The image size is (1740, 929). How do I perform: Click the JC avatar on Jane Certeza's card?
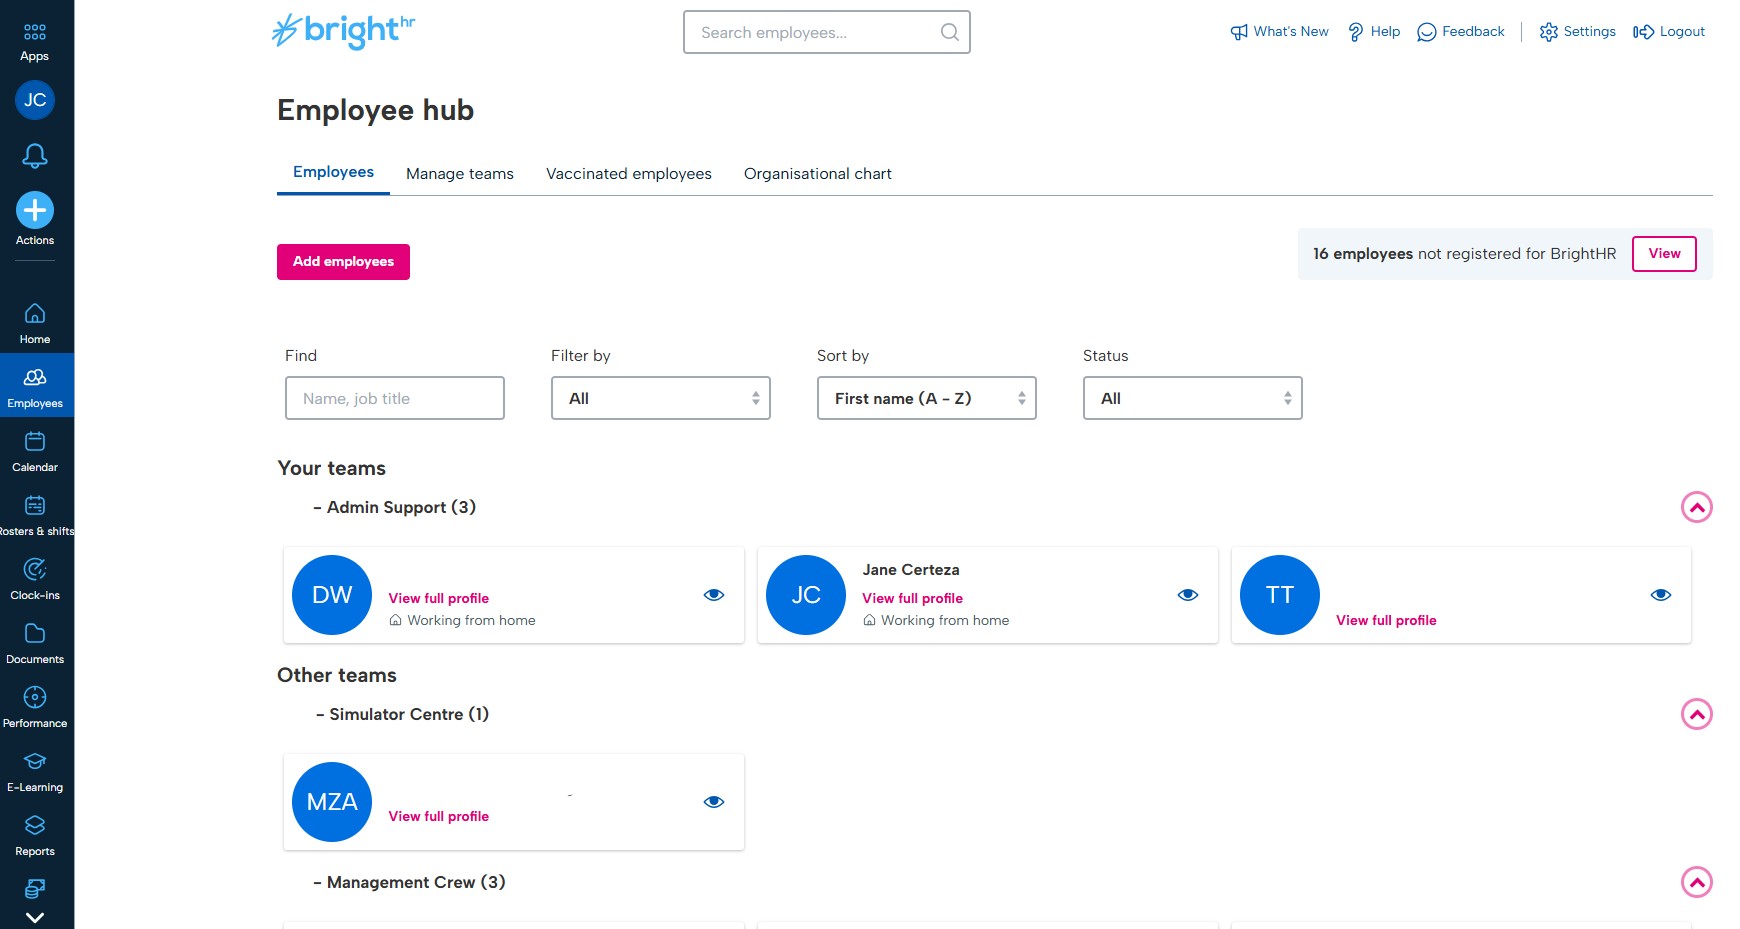806,595
